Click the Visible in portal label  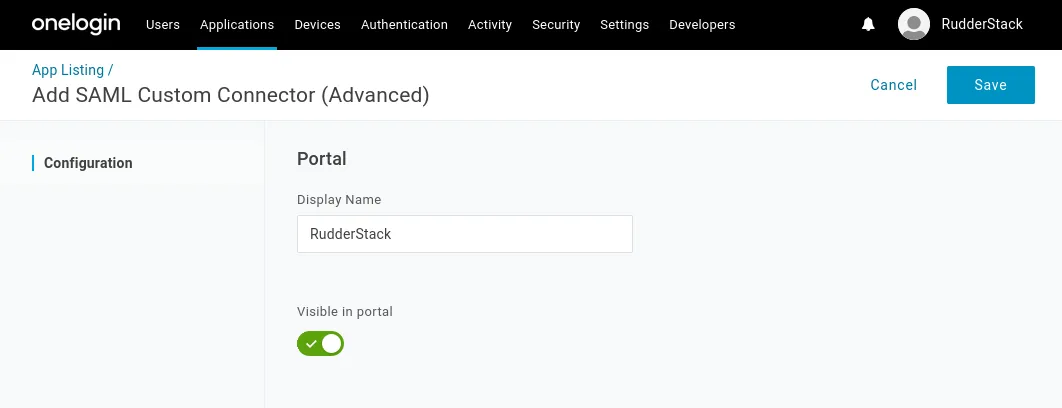[345, 312]
